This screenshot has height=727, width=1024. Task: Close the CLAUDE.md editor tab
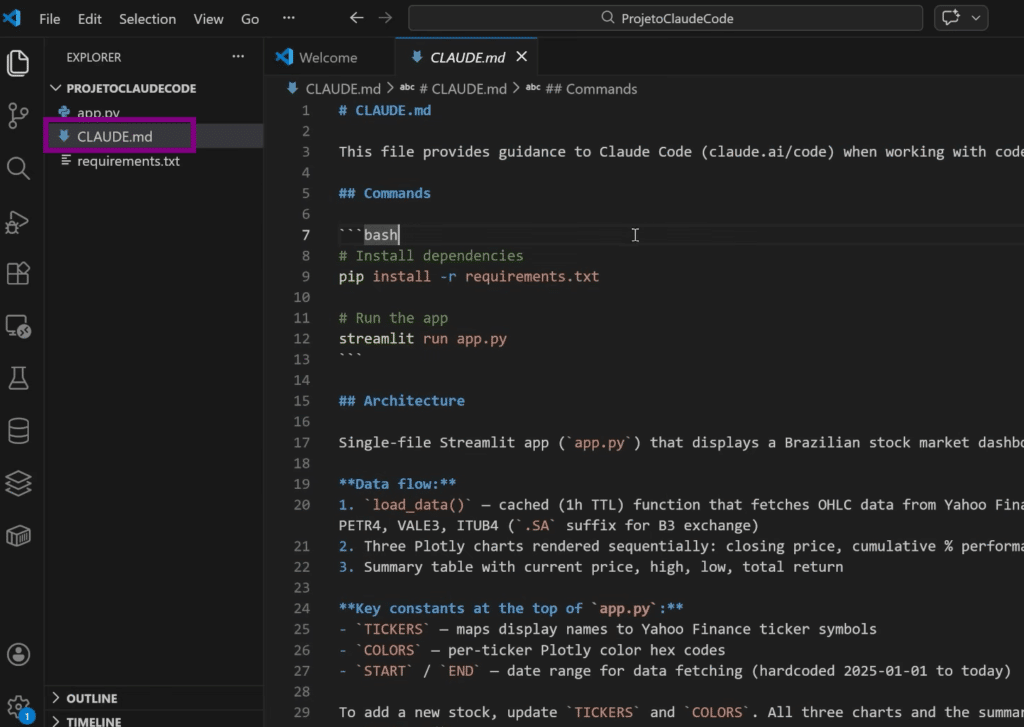(x=522, y=57)
